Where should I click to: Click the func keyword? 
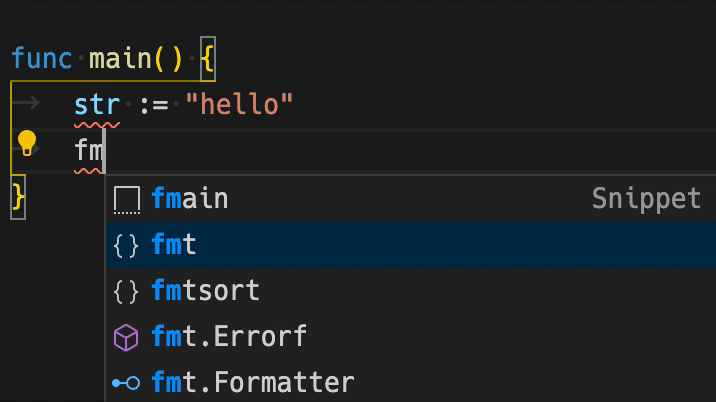point(41,58)
